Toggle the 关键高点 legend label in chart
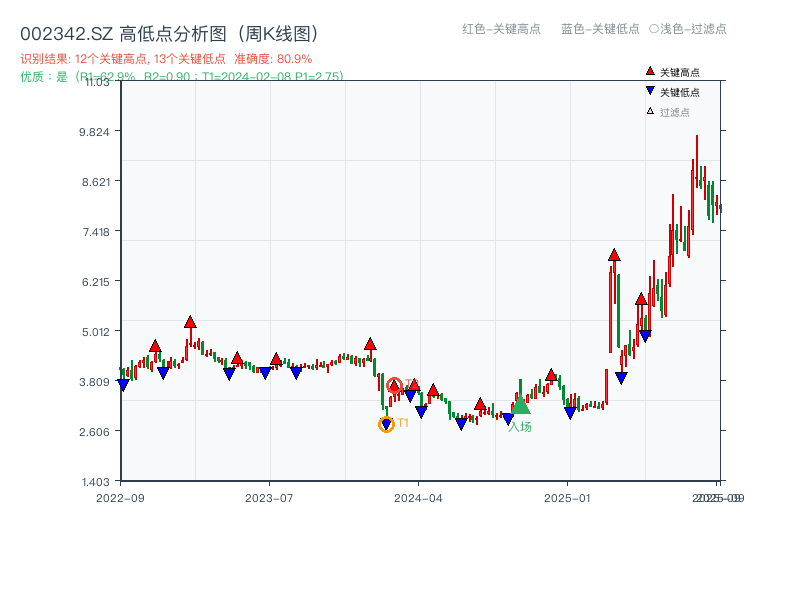 pyautogui.click(x=680, y=72)
